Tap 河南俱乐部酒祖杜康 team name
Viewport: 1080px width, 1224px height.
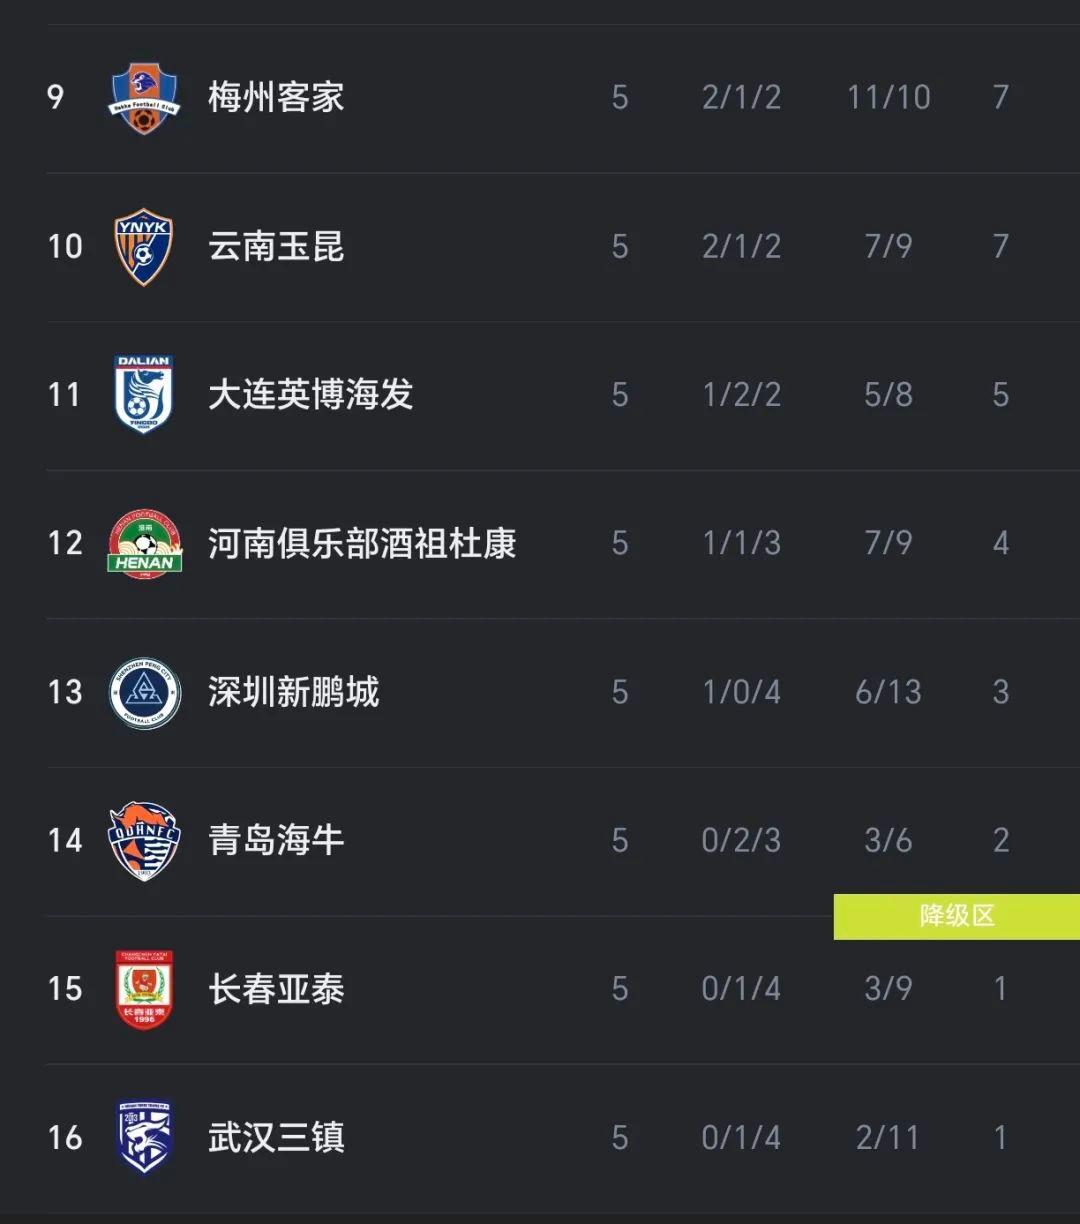coord(362,543)
